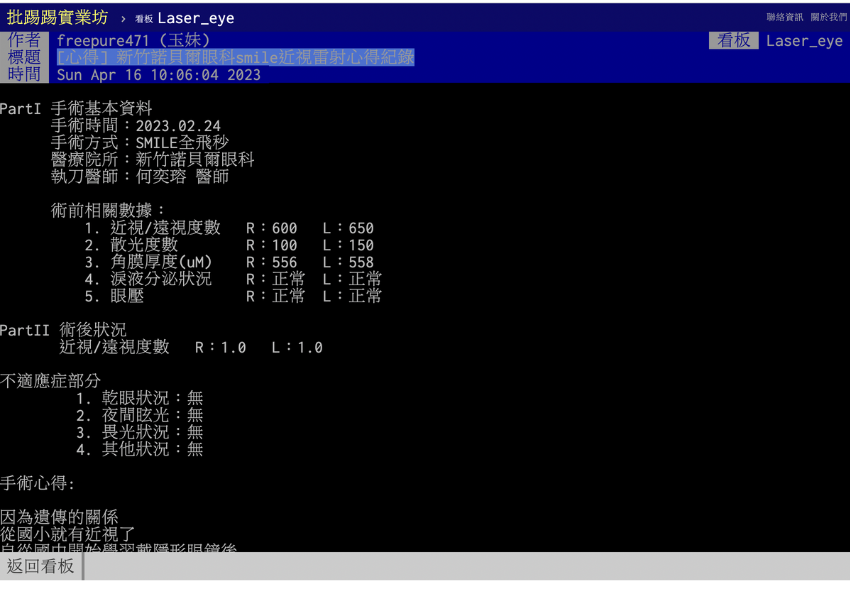Image resolution: width=850 pixels, height=602 pixels.
Task: Click the 看板 label in article header
Action: click(x=733, y=41)
